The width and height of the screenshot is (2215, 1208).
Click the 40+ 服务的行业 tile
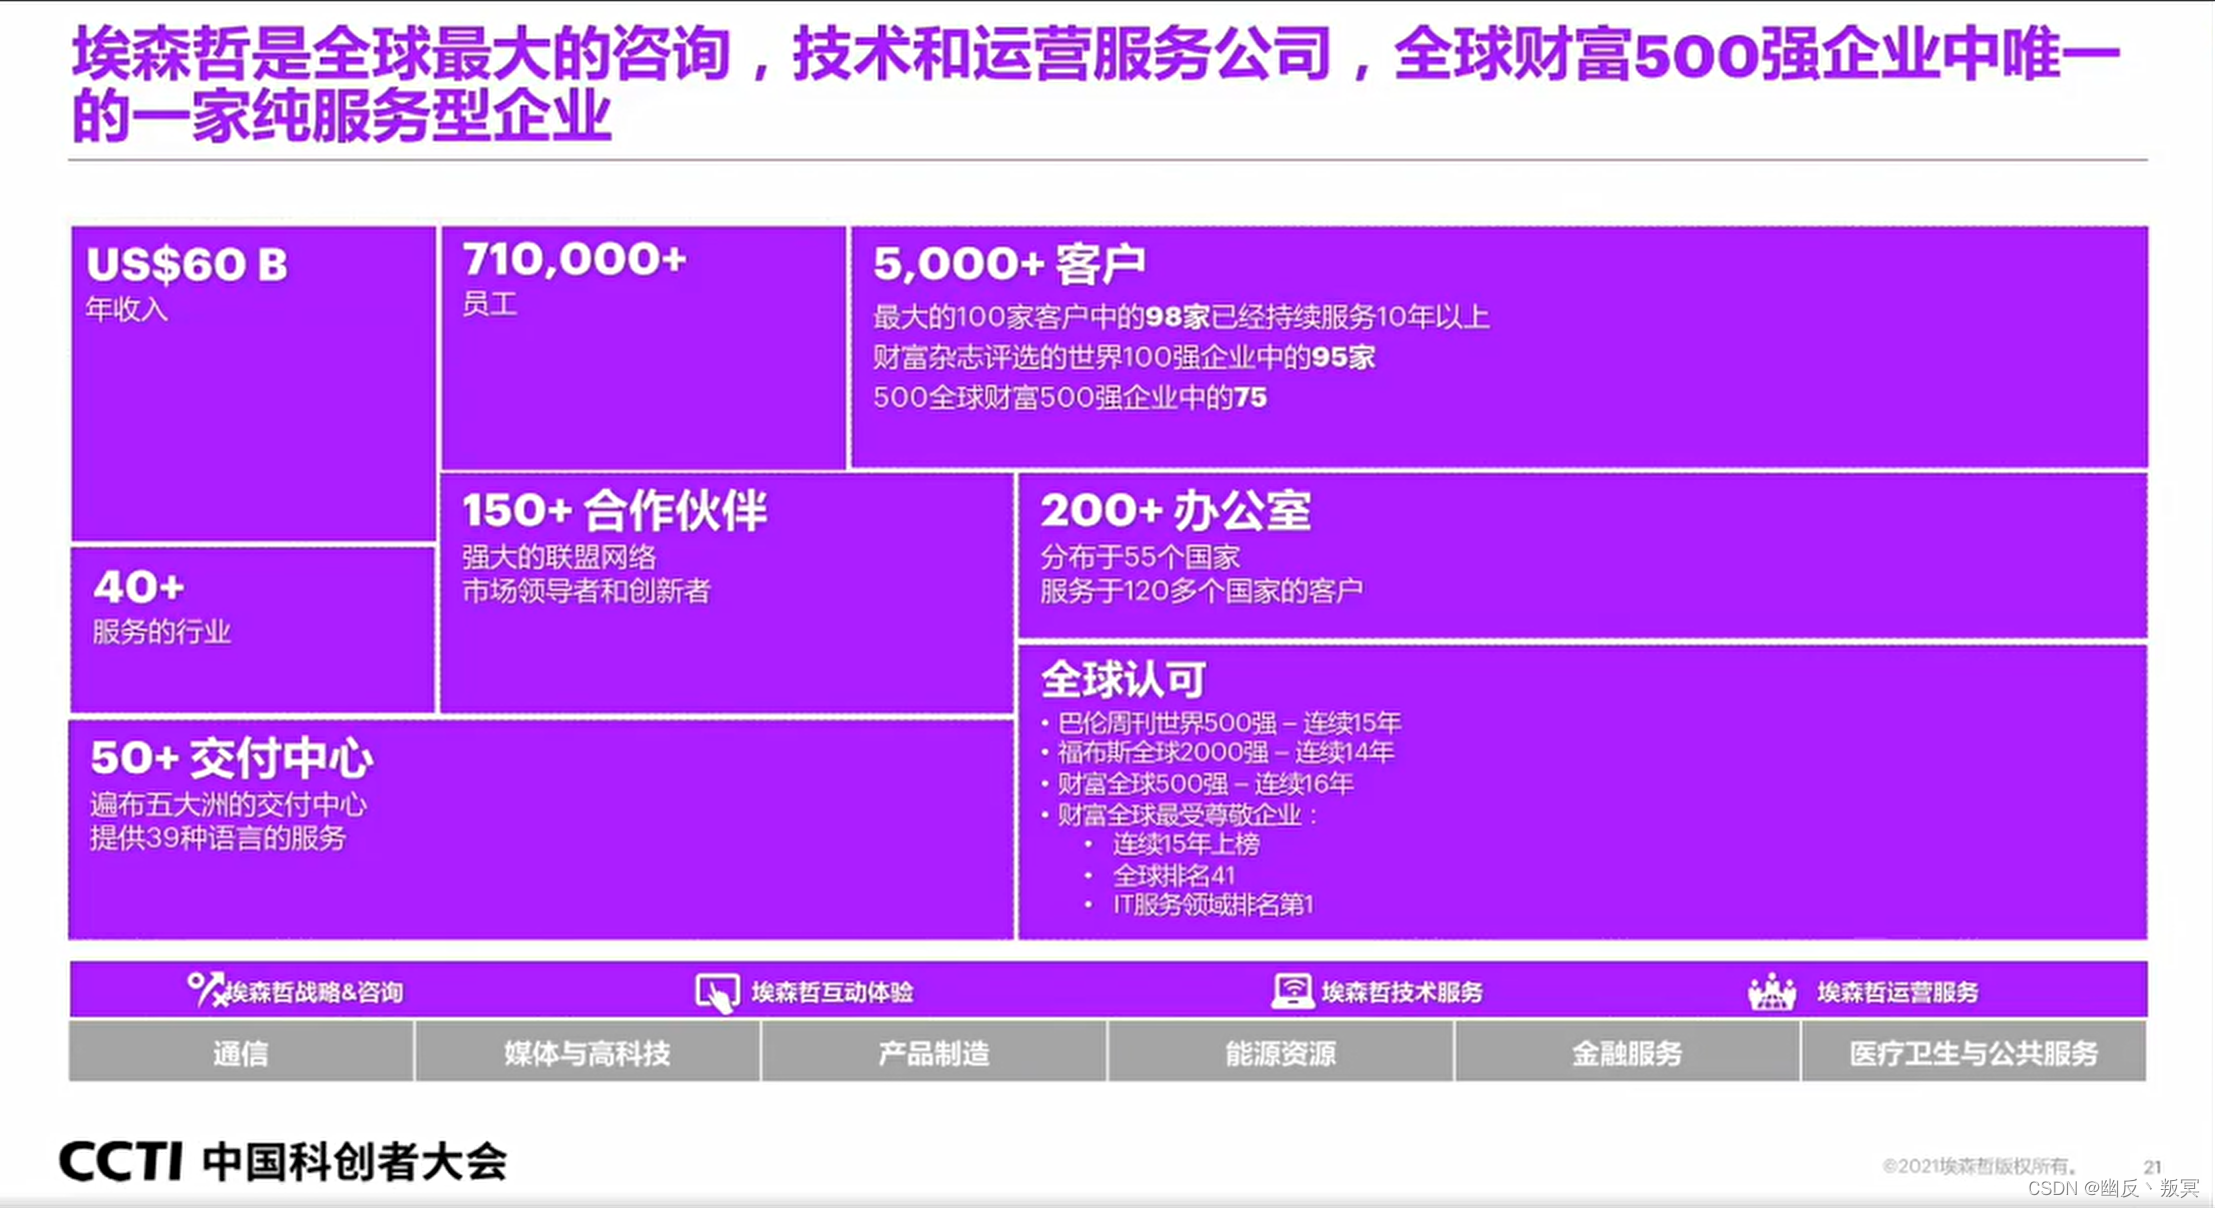point(253,628)
